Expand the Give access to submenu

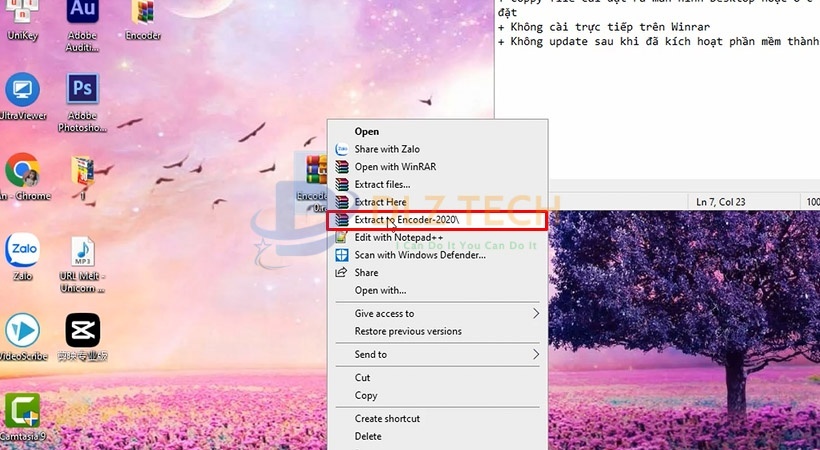click(437, 313)
